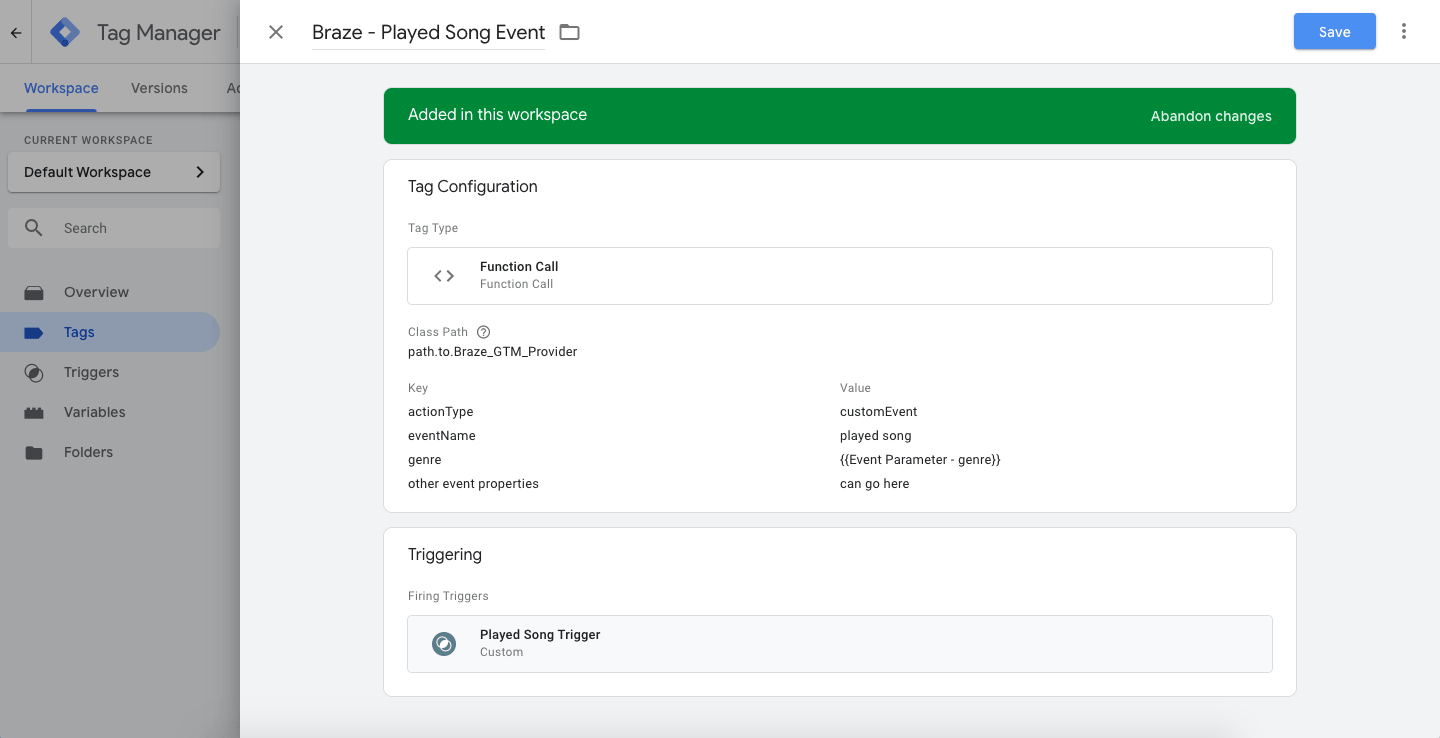Expand the Default Workspace selector
The image size is (1440, 738).
(x=114, y=172)
